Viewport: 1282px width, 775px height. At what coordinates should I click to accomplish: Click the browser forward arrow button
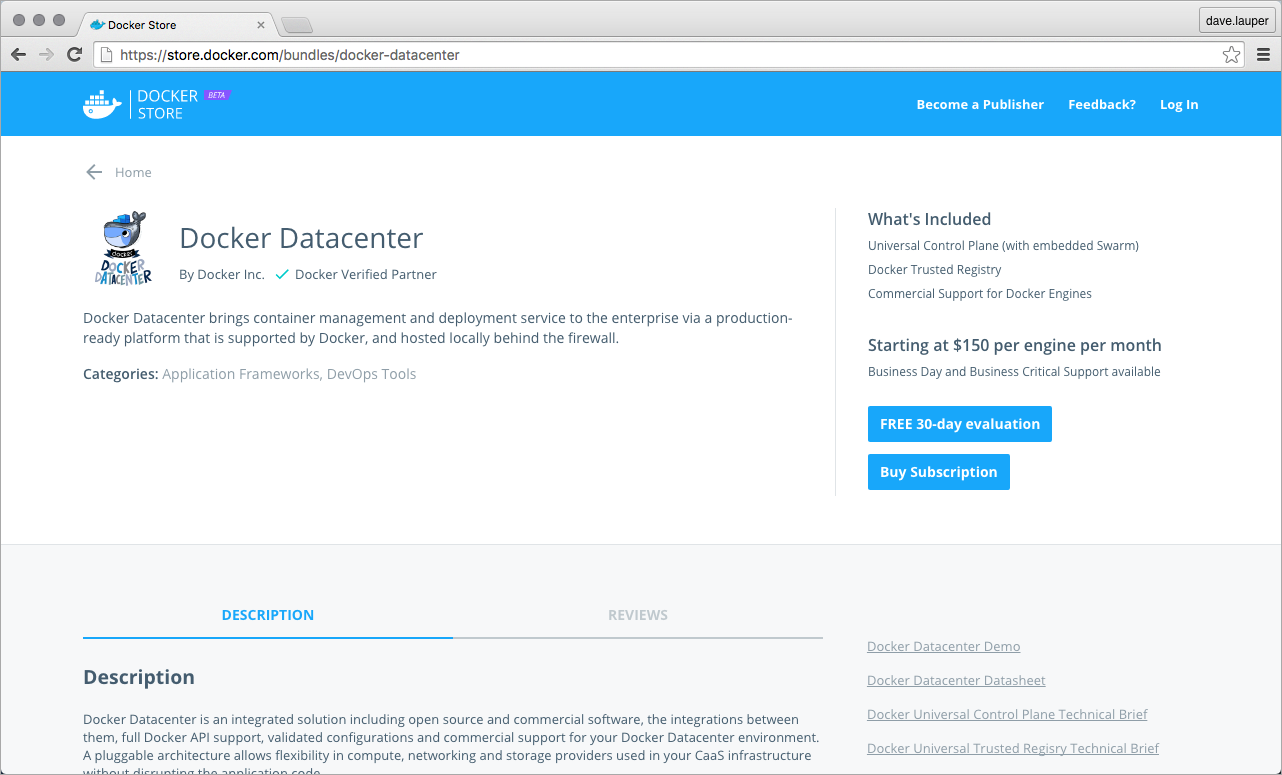pos(46,55)
